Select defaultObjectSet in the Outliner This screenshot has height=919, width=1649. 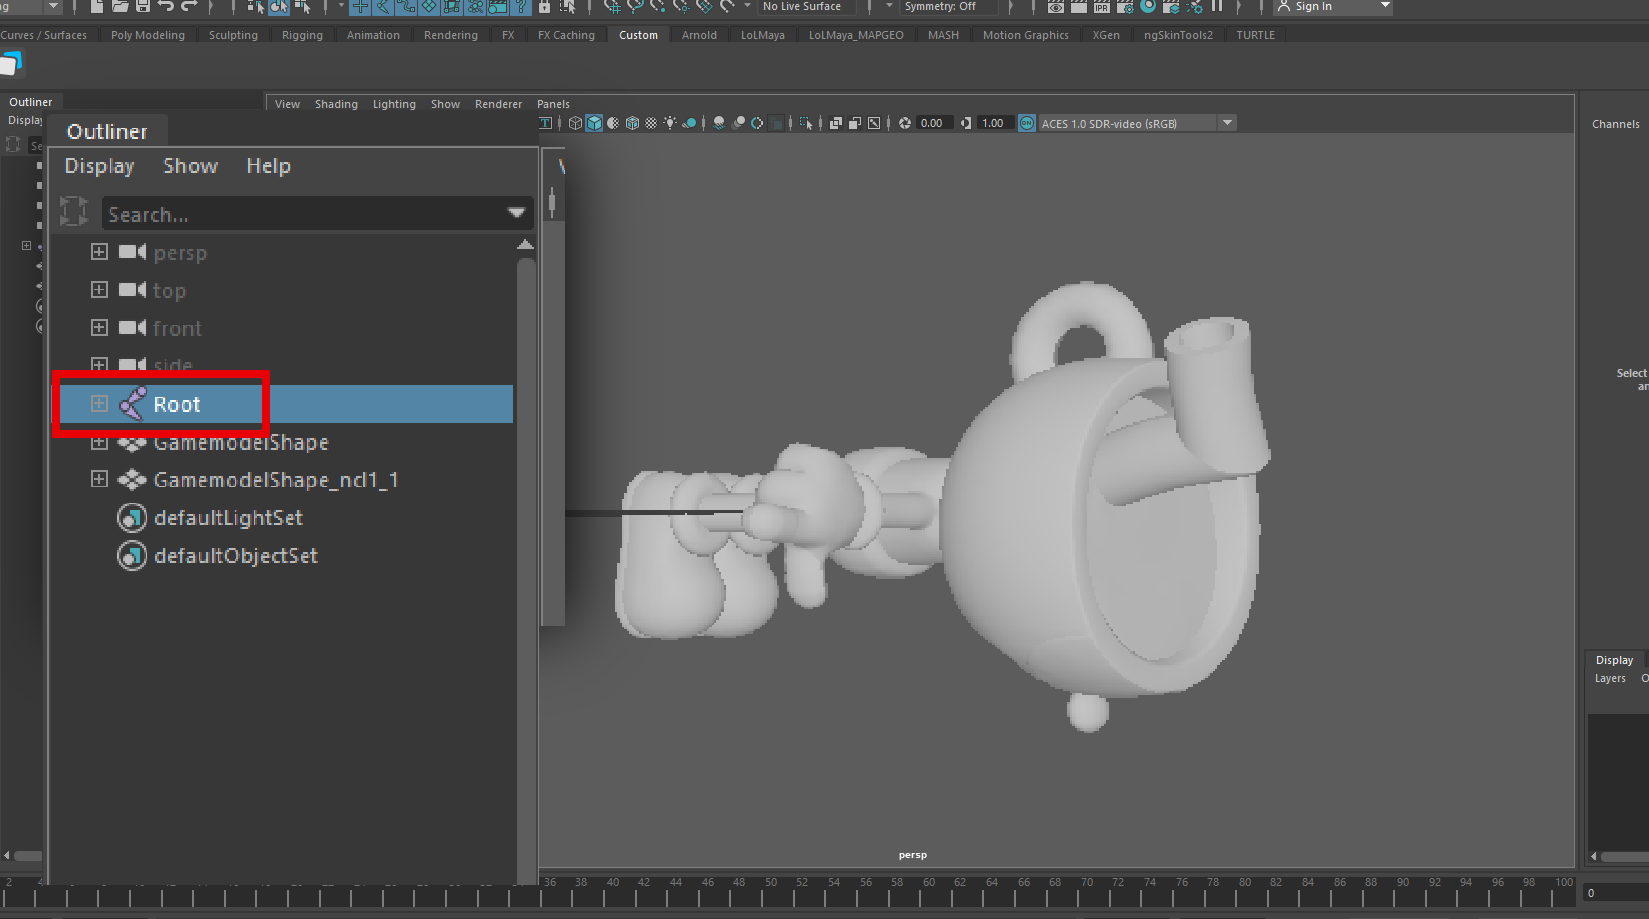236,556
